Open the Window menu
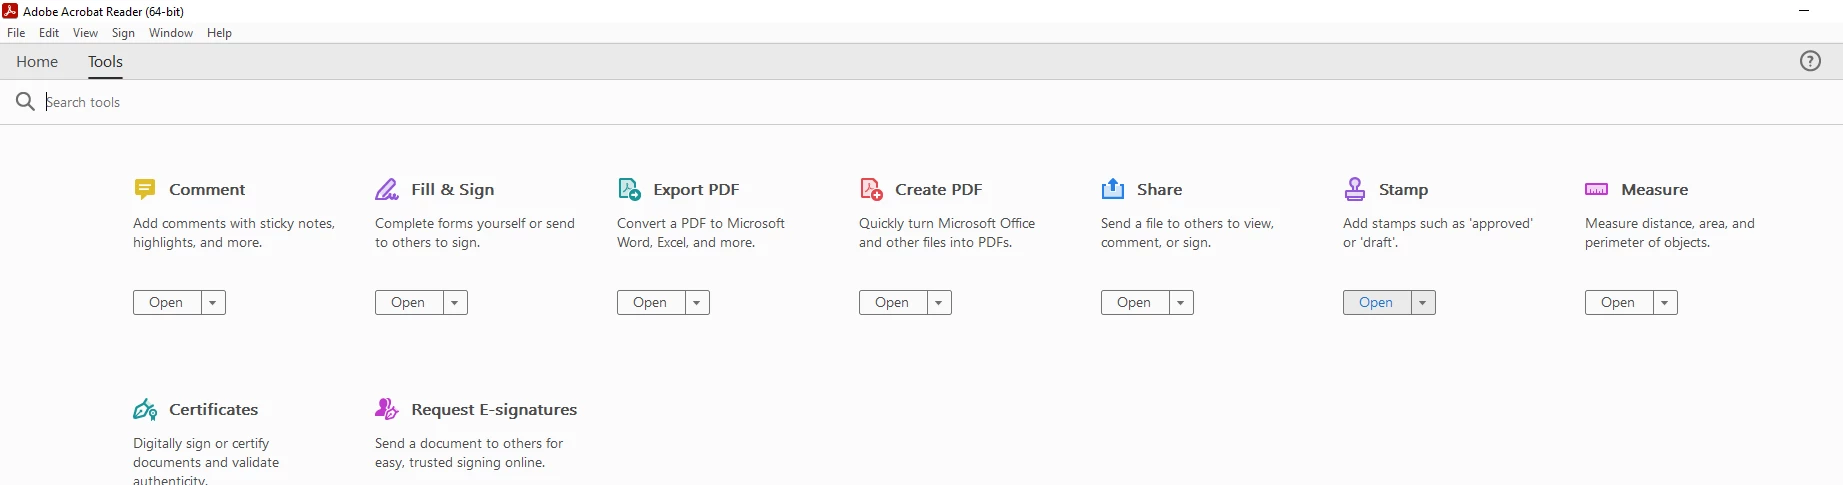Viewport: 1843px width, 485px height. [x=171, y=33]
